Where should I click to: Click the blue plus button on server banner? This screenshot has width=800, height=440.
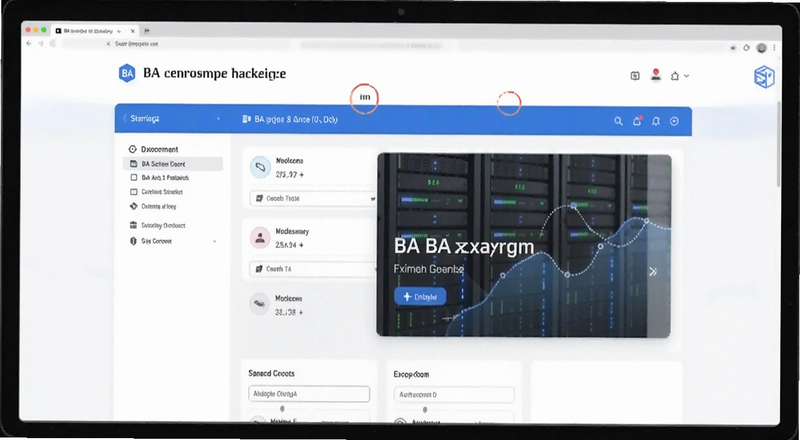(x=420, y=297)
